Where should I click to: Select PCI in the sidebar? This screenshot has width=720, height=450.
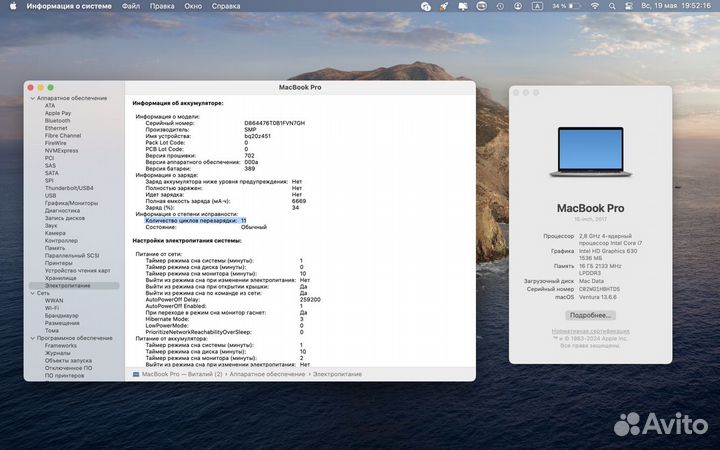pos(50,158)
